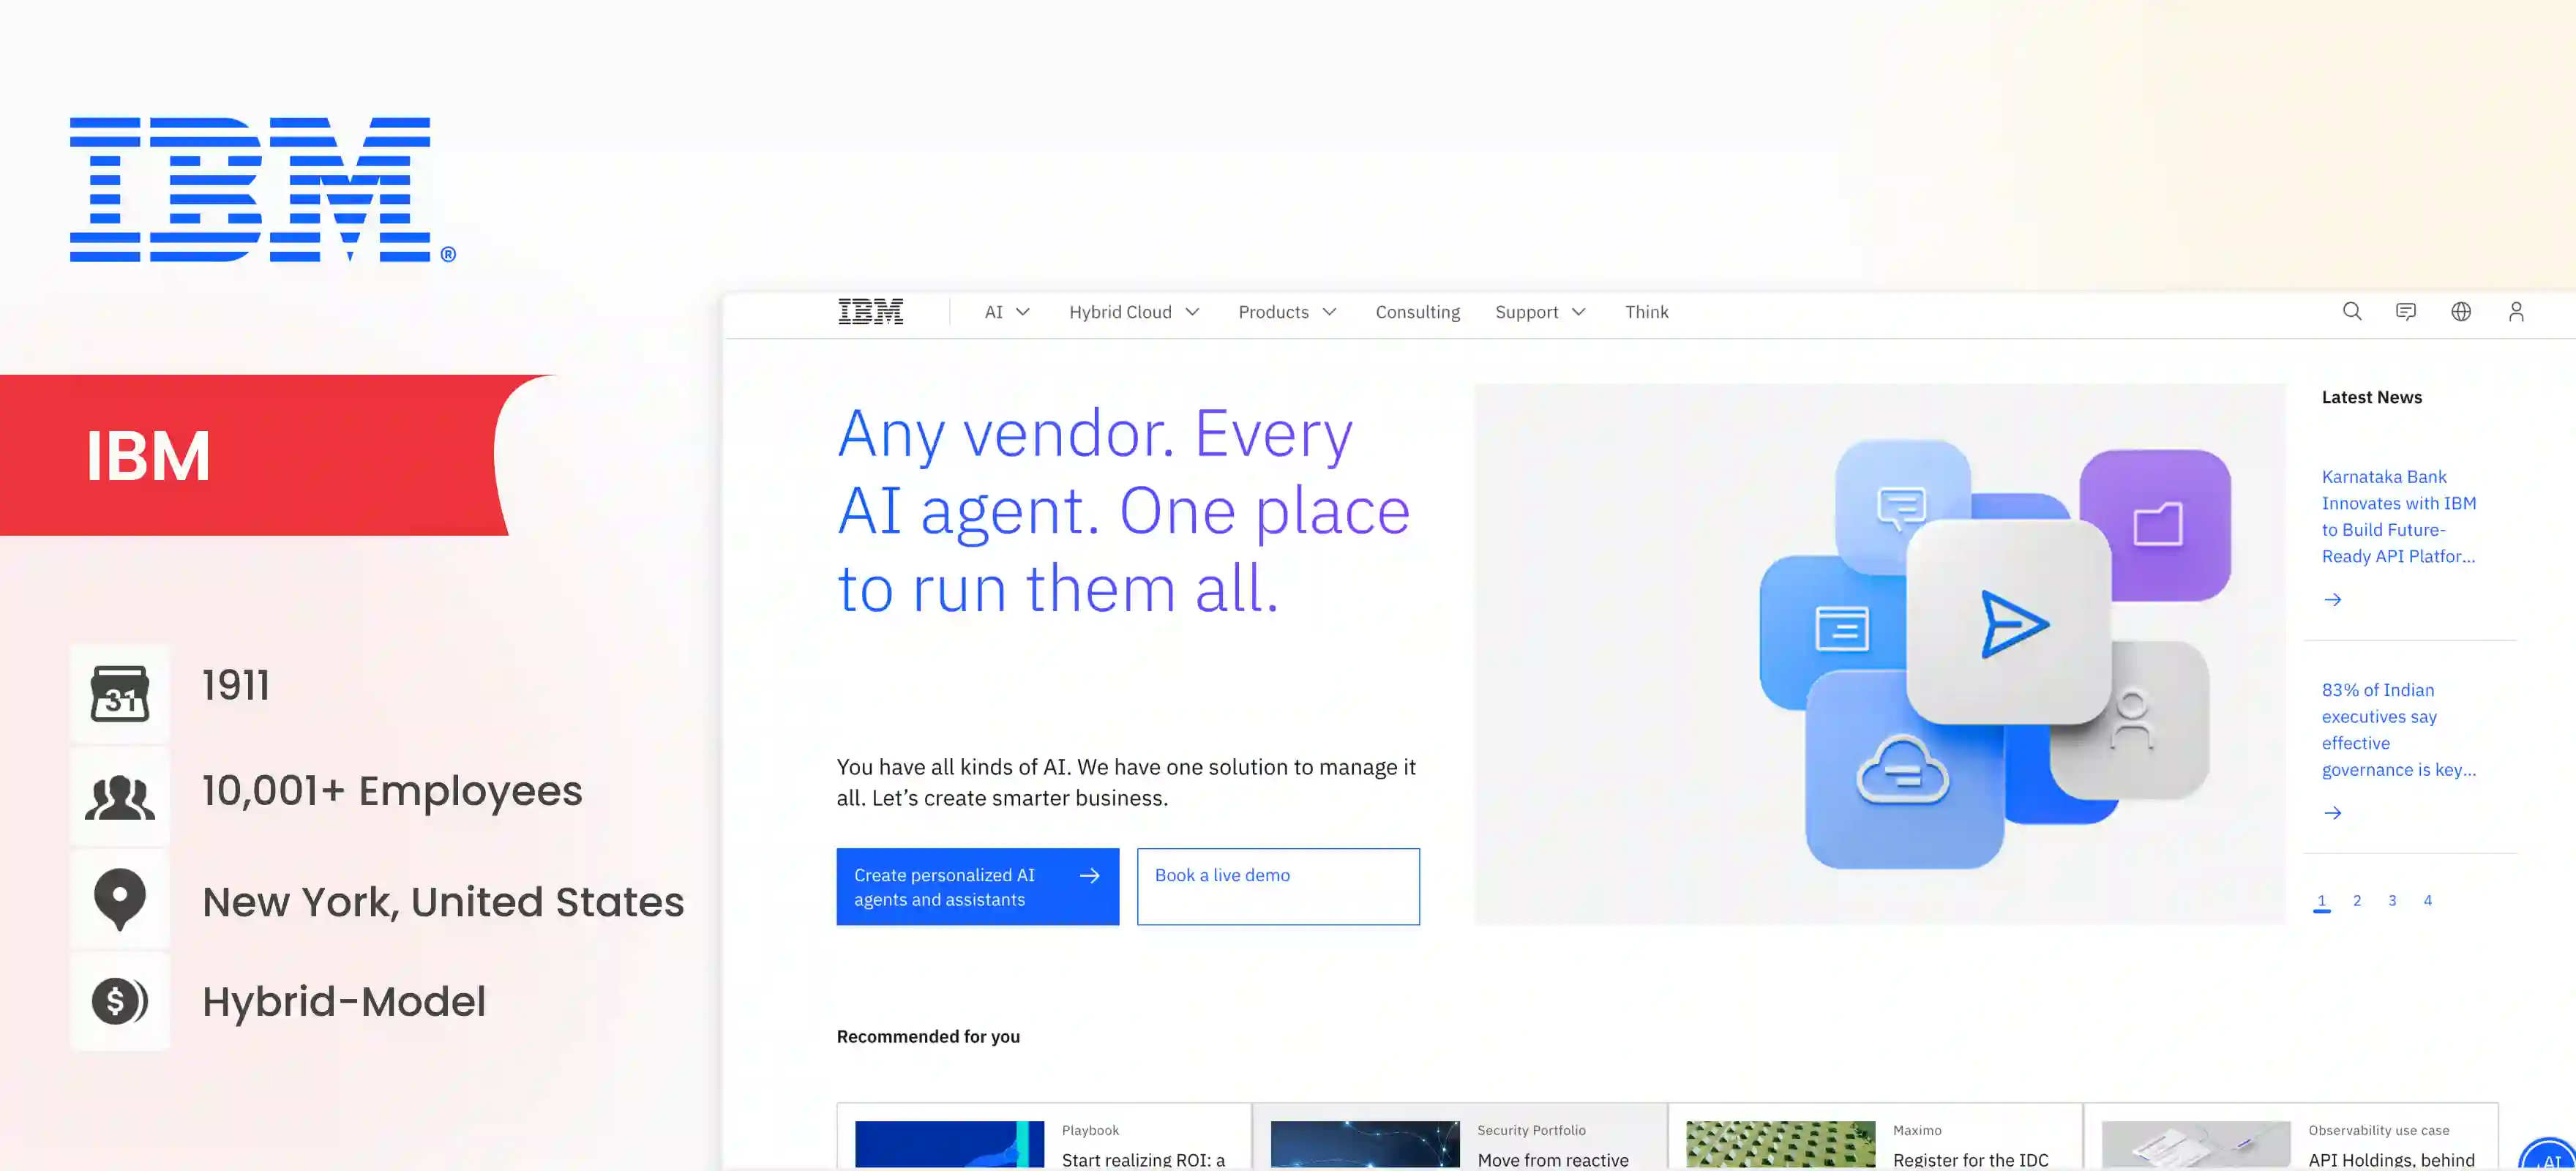Click the search icon in the IBM navbar
The width and height of the screenshot is (2576, 1171).
click(2352, 311)
